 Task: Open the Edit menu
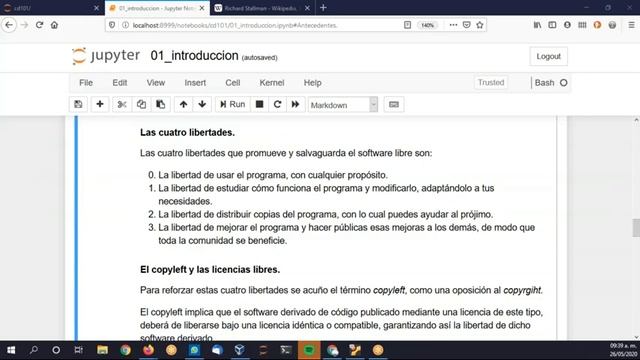pyautogui.click(x=120, y=83)
